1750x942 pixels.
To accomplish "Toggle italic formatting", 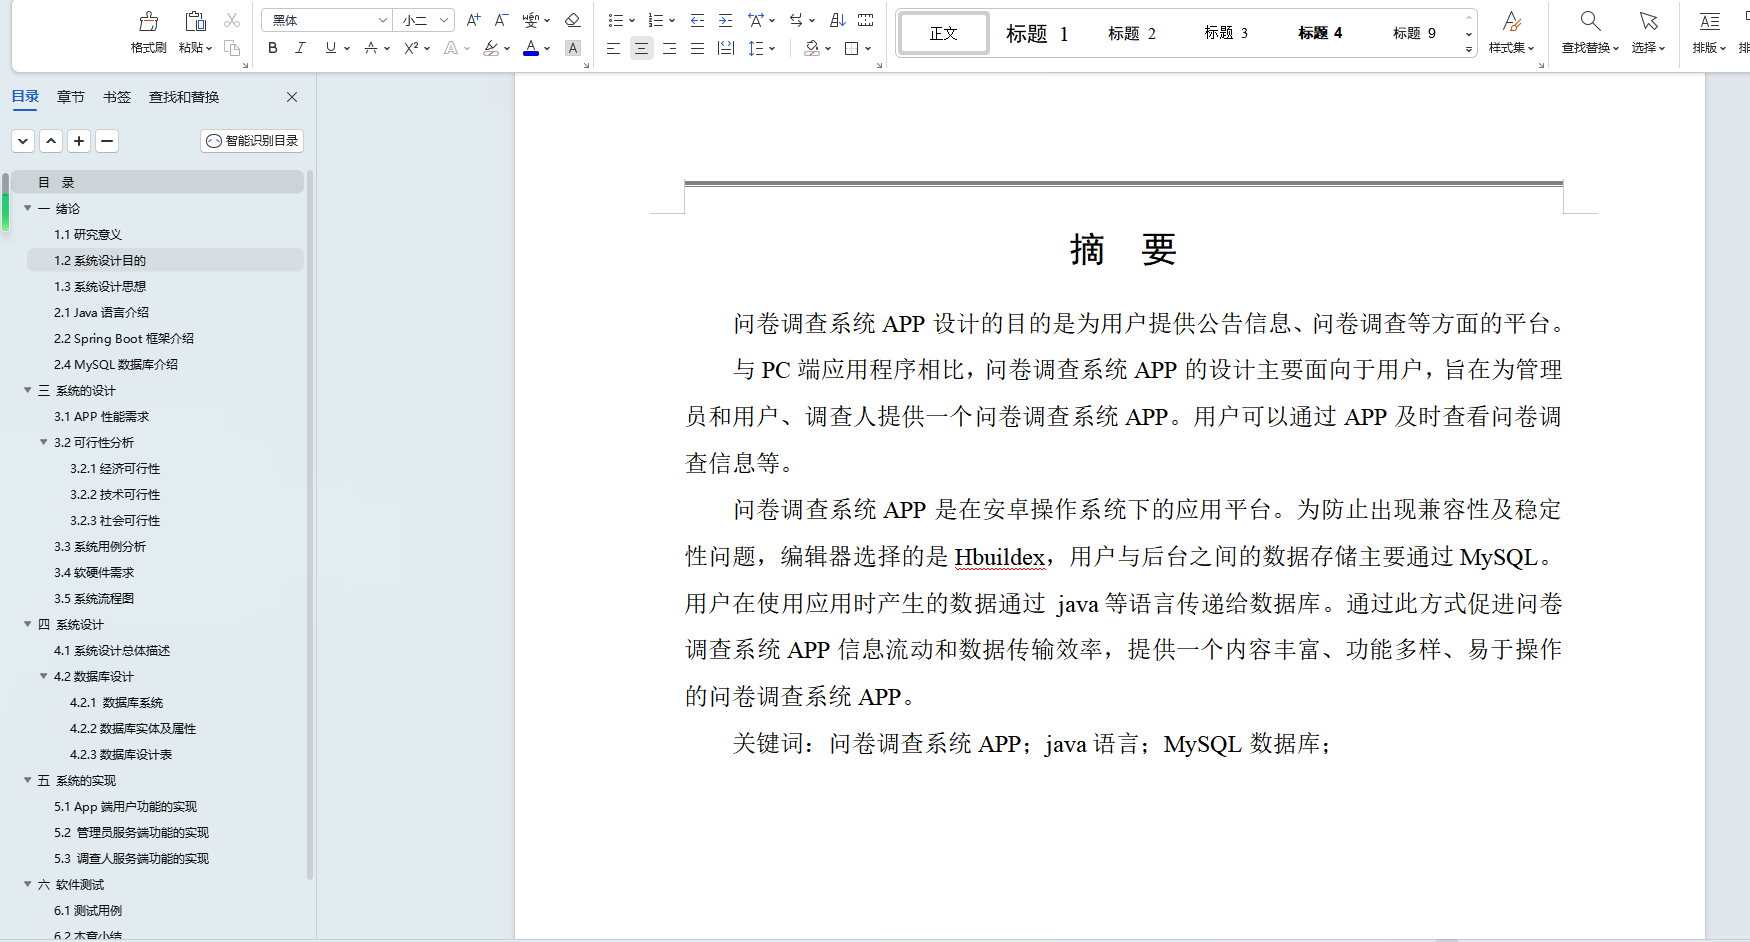I will click(300, 48).
